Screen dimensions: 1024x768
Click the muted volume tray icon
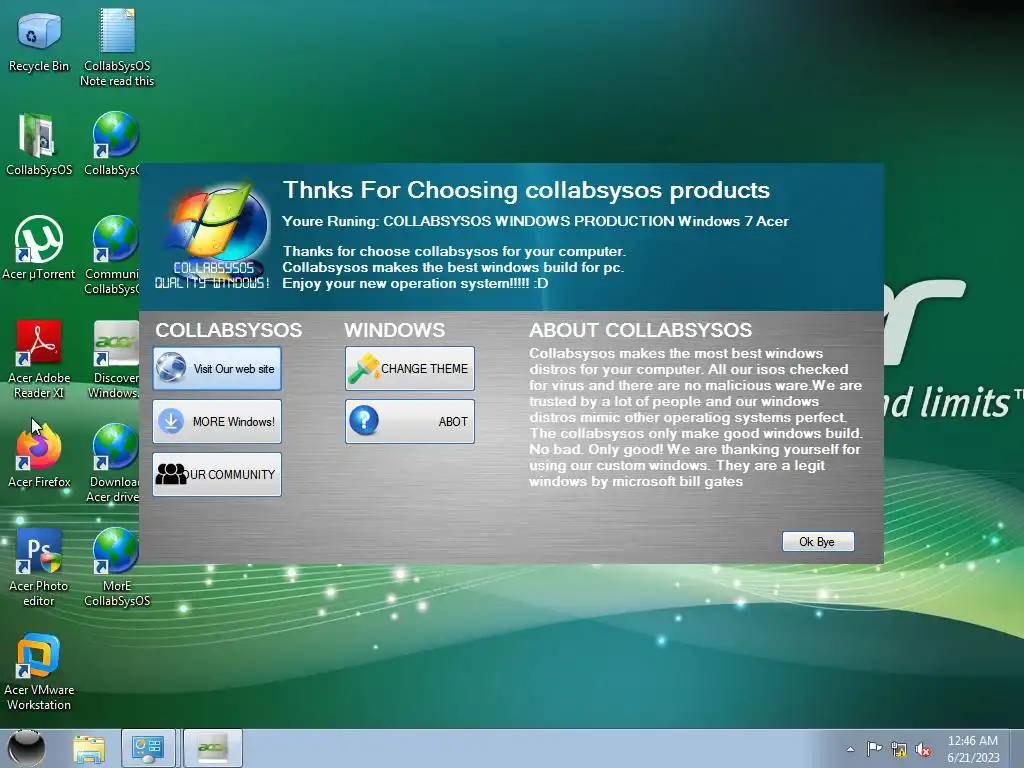[923, 749]
